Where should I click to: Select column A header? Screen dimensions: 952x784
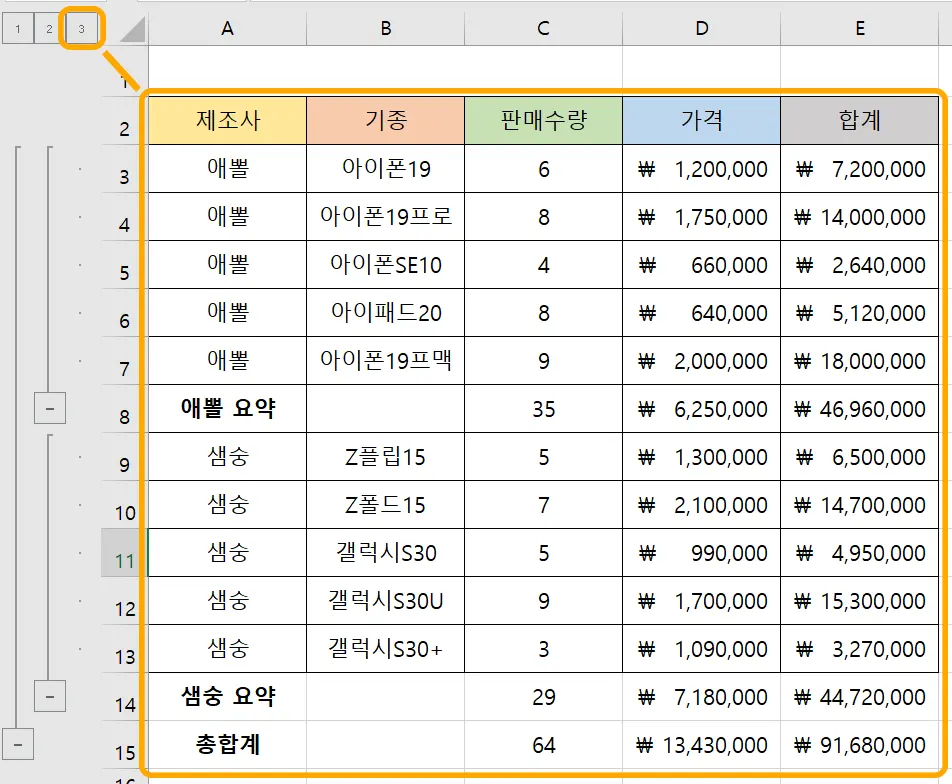[228, 29]
